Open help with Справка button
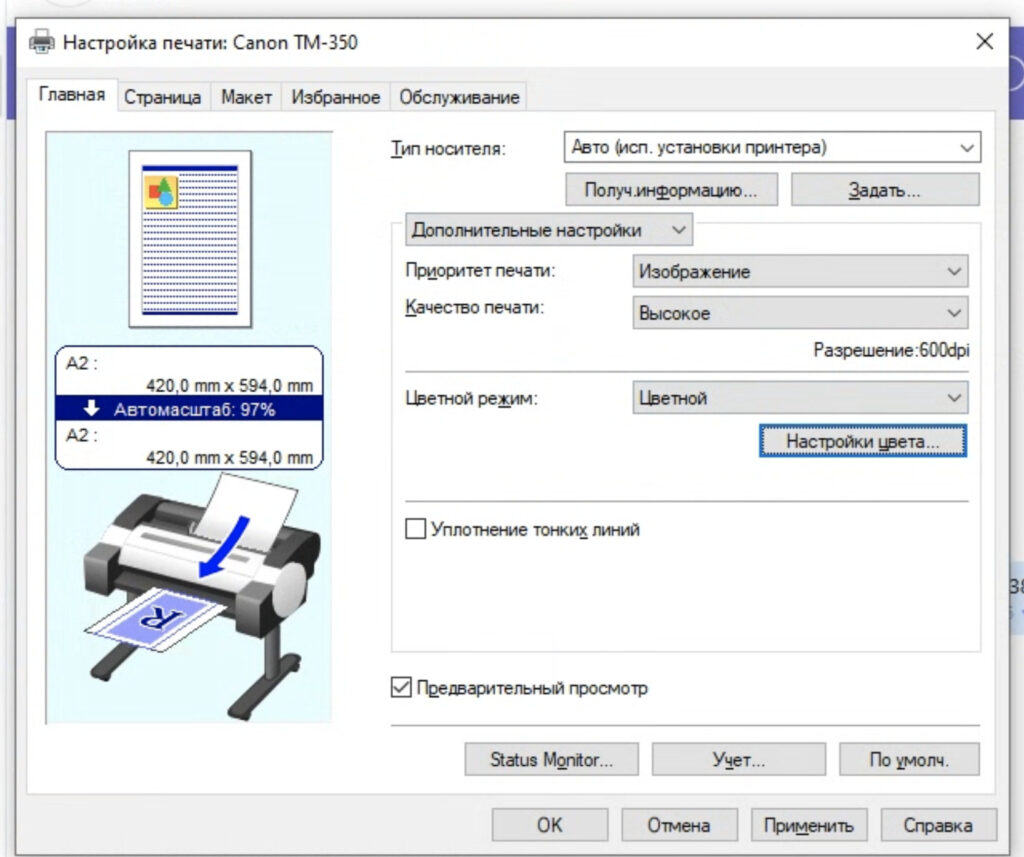The height and width of the screenshot is (857, 1024). (x=938, y=825)
